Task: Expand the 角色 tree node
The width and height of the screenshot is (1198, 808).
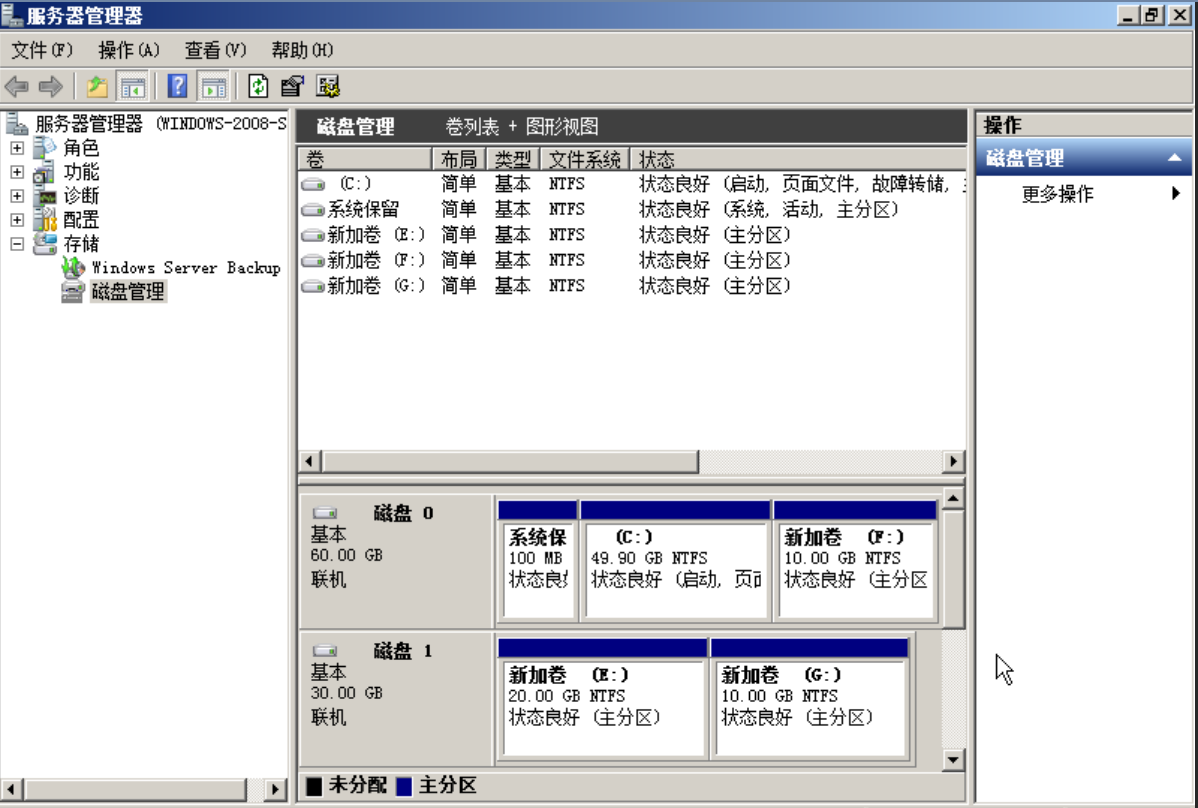Action: tap(17, 148)
